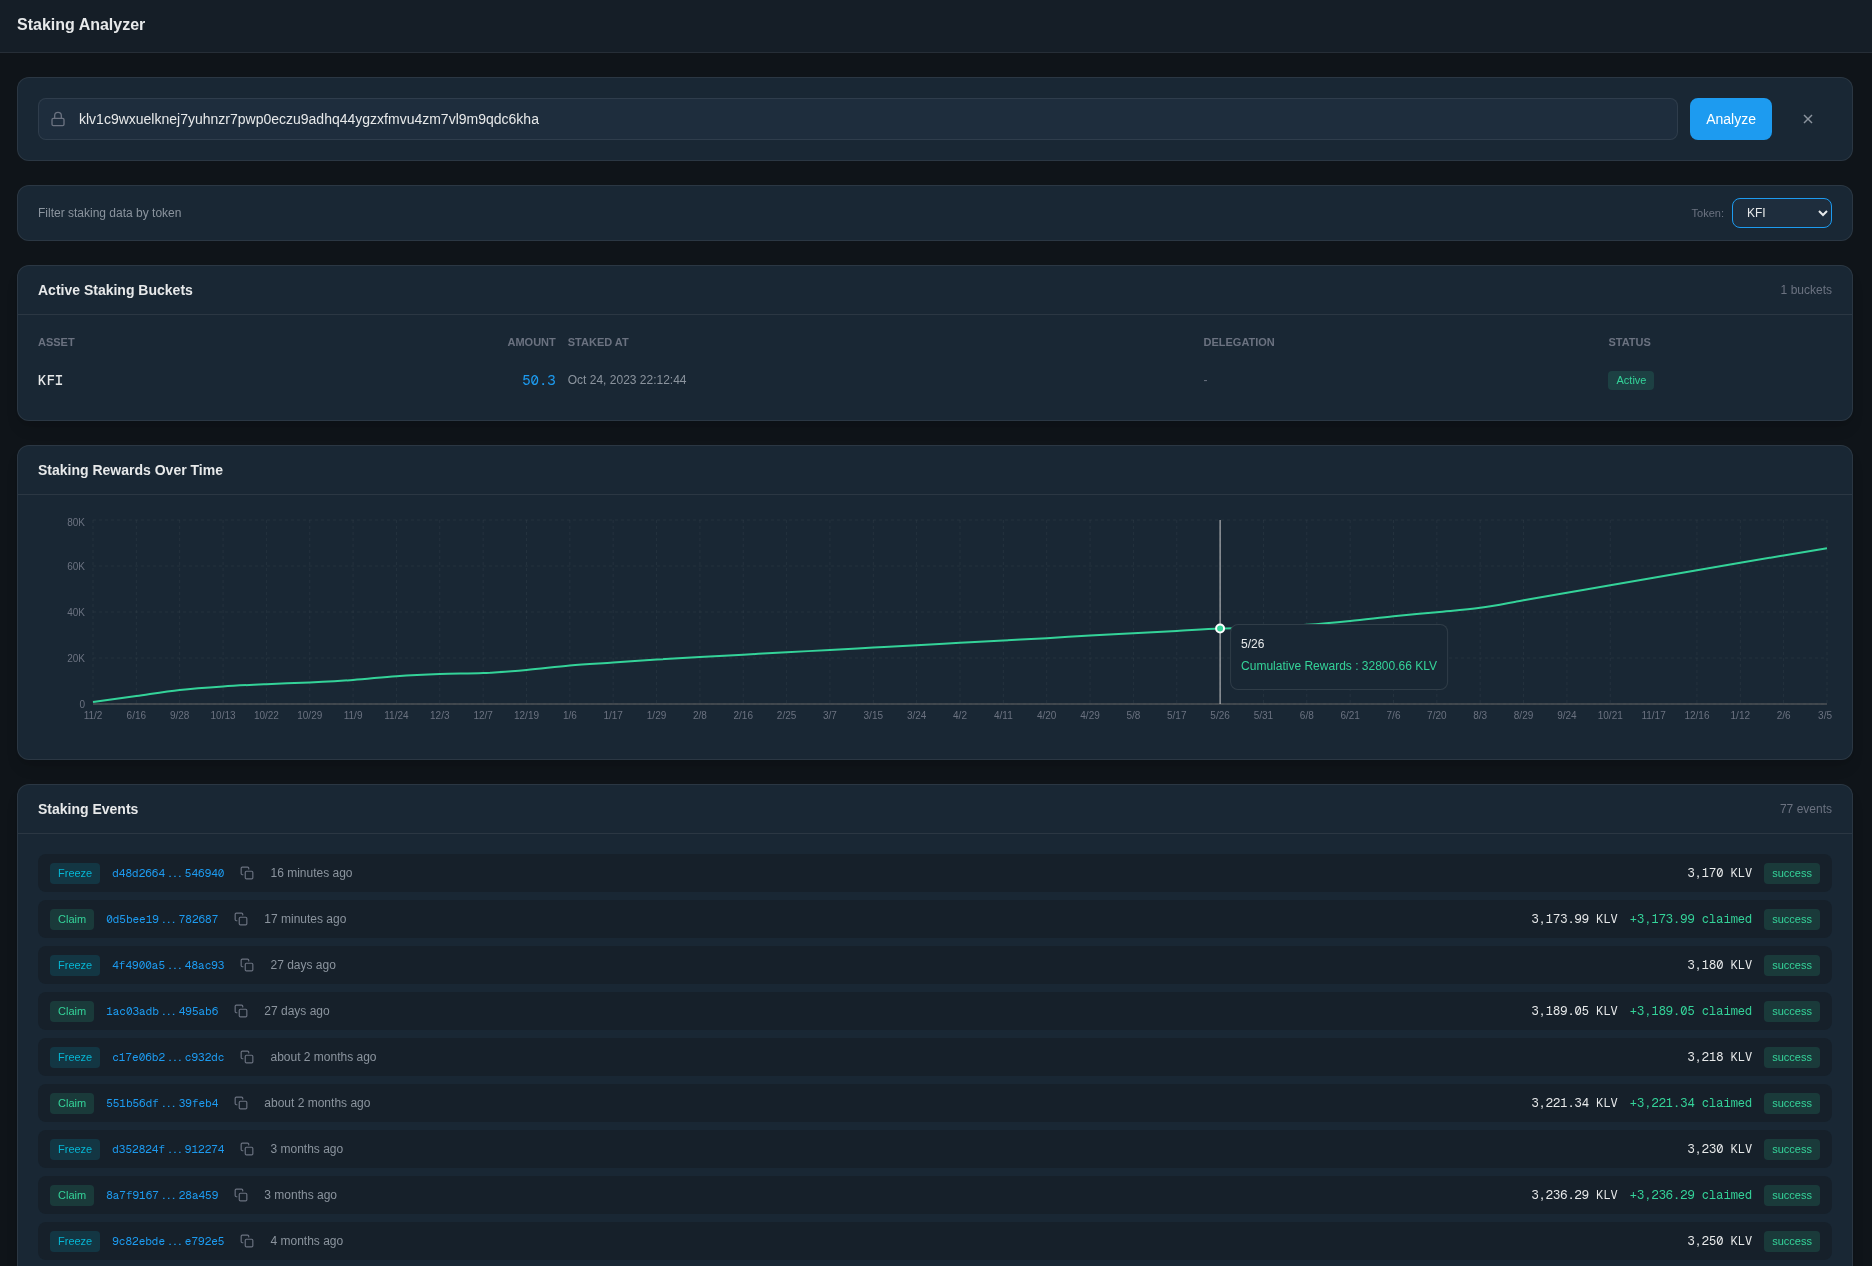Copy the 9c82ebde Freeze transaction hash

pos(247,1241)
